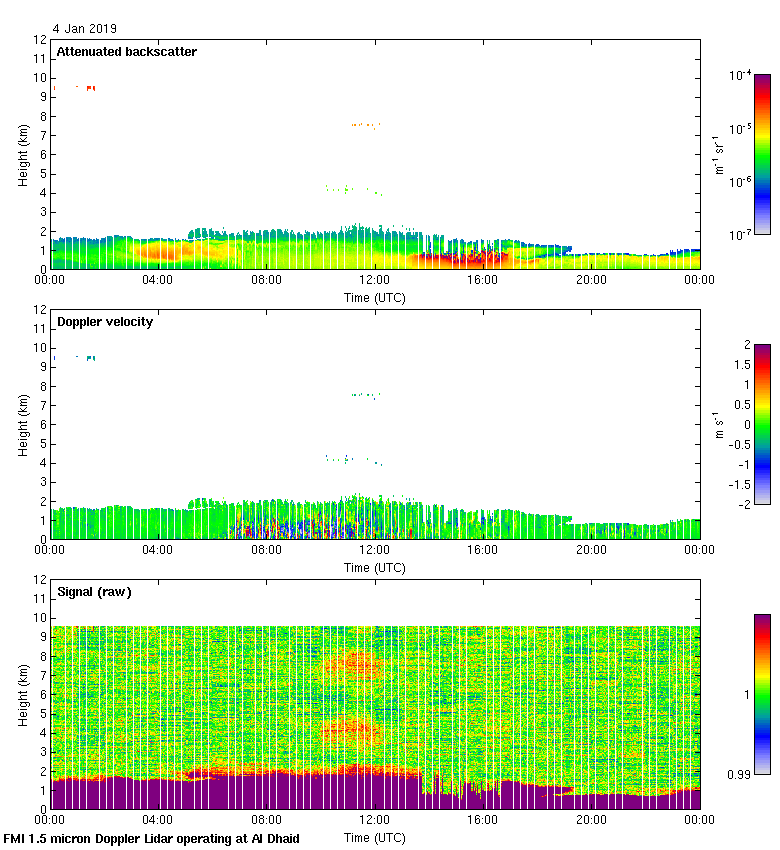Click the Signal (raw) color bar
The width and height of the screenshot is (780, 850).
tap(762, 693)
